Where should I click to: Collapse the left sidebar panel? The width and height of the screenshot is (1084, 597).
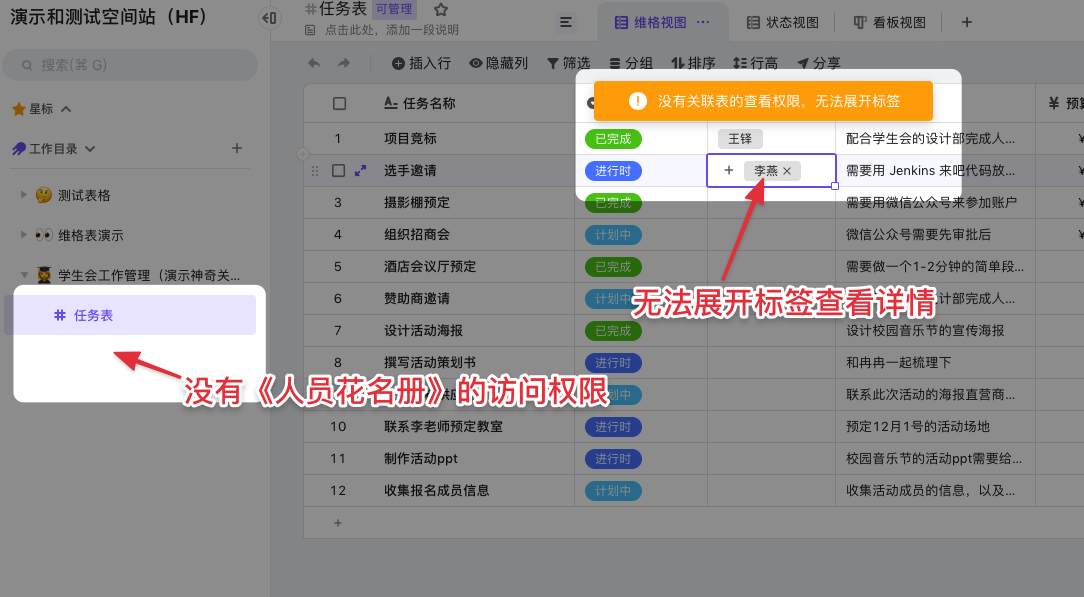pyautogui.click(x=269, y=18)
